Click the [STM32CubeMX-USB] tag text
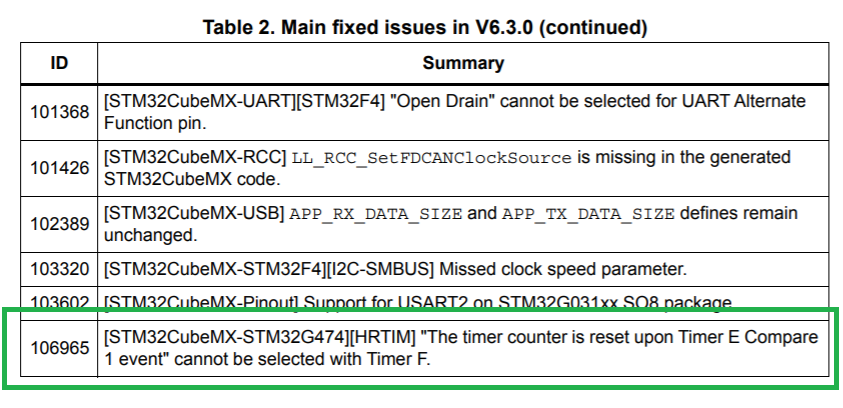This screenshot has height=408, width=843. pyautogui.click(x=194, y=213)
